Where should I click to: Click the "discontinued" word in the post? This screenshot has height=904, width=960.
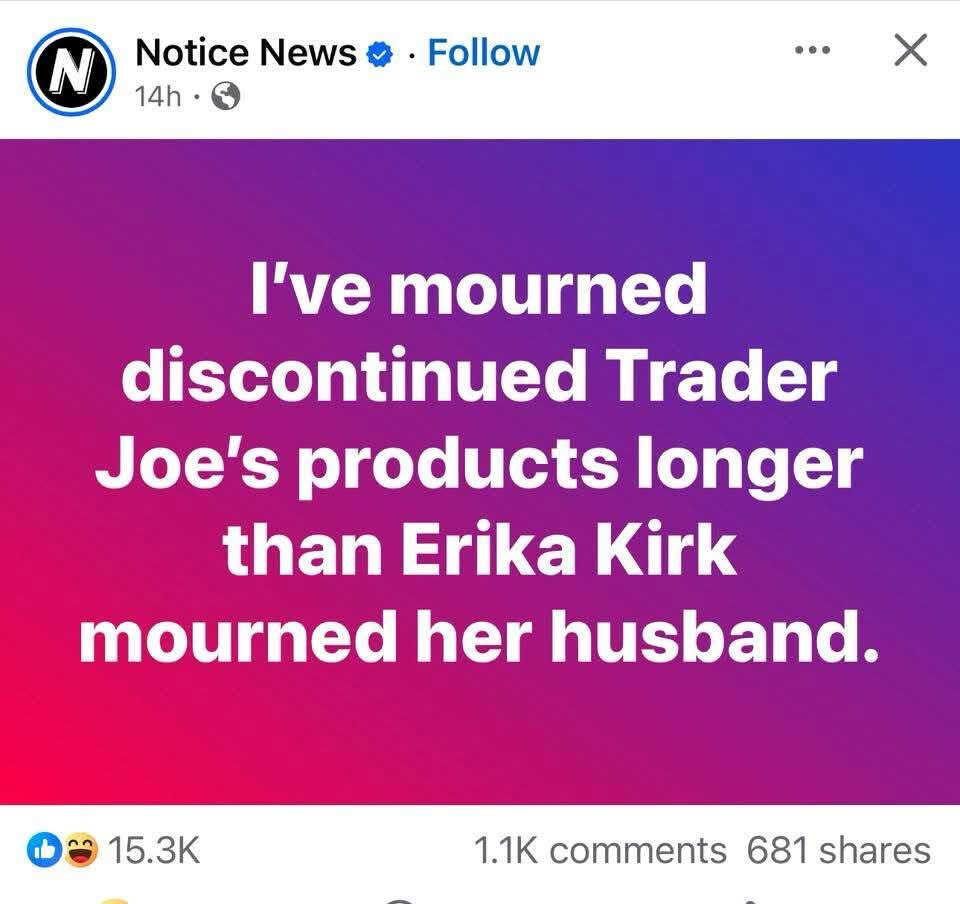tap(355, 377)
